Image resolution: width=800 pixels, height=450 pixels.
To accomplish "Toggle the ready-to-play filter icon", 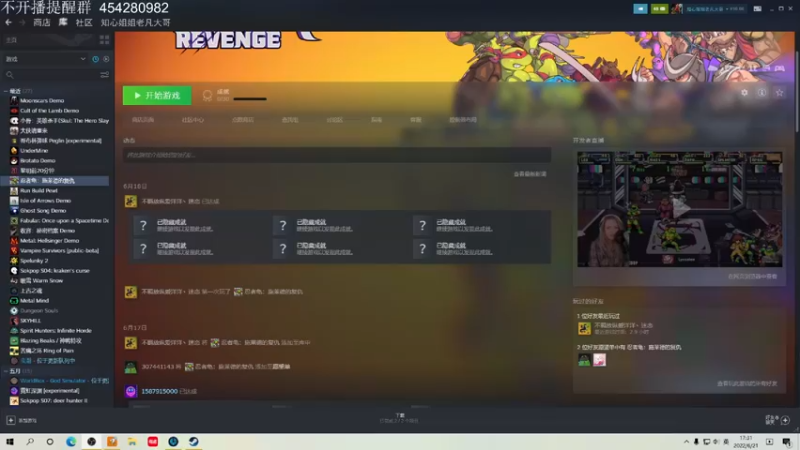I will (x=106, y=59).
